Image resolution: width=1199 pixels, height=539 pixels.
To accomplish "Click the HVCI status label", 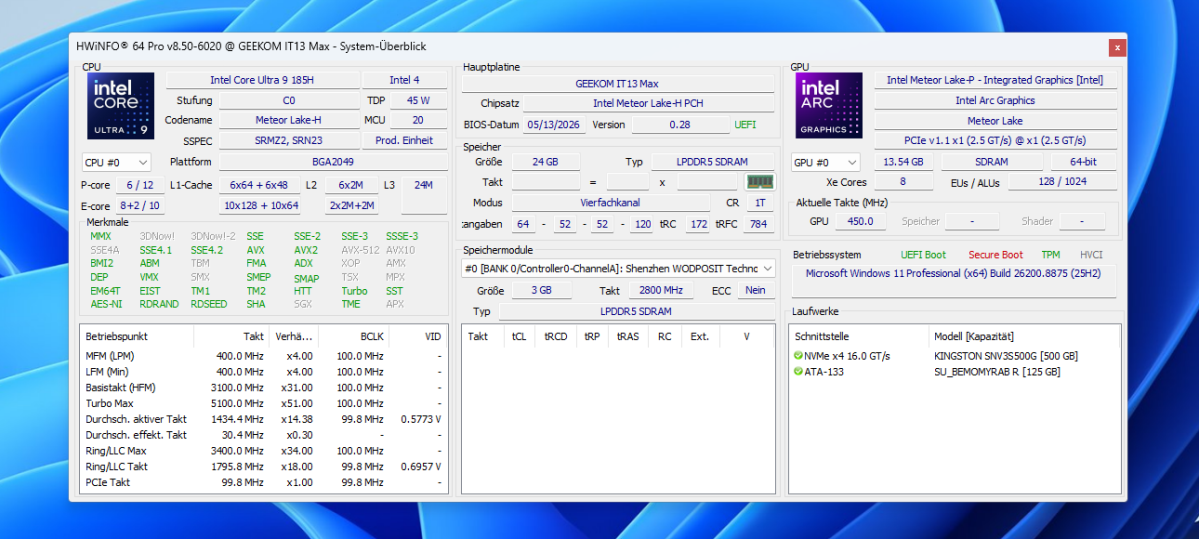I will click(1091, 255).
